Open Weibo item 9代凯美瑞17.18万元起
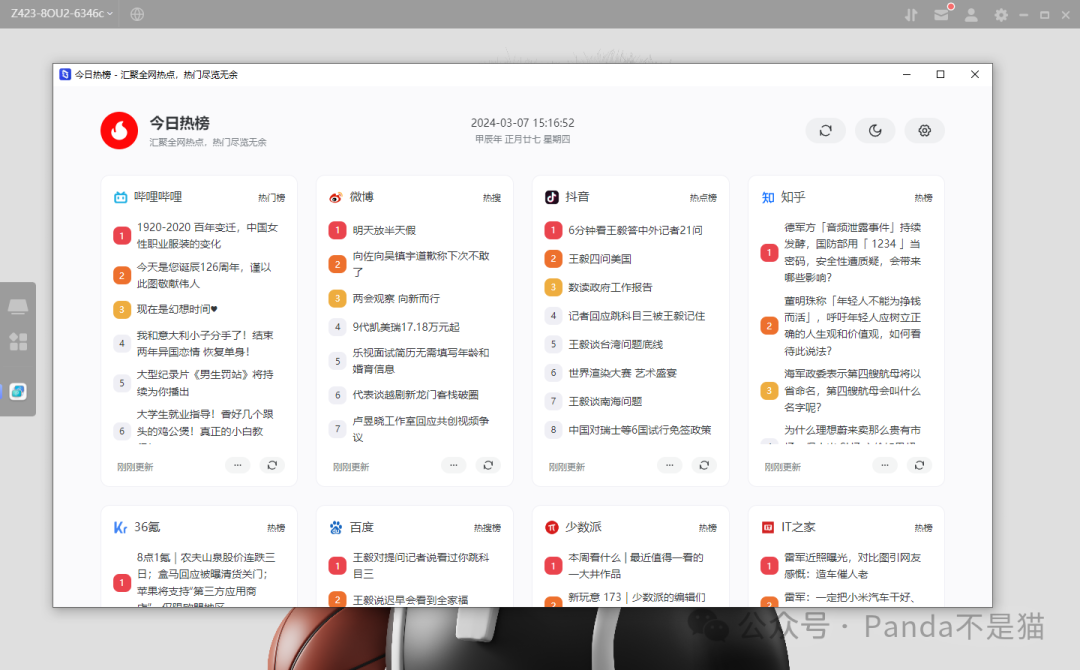The width and height of the screenshot is (1080, 670). 406,327
